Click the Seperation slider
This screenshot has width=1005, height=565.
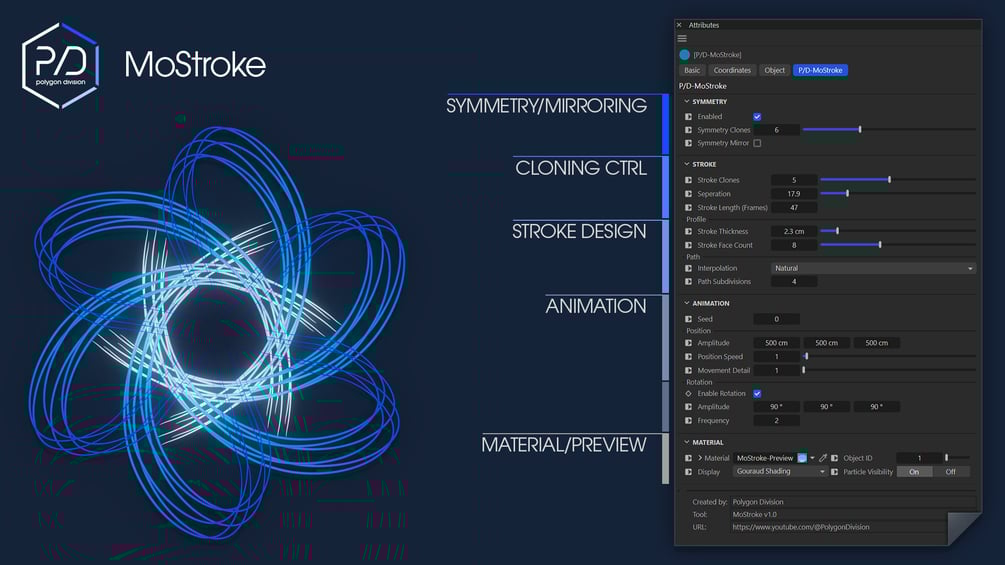(x=898, y=193)
